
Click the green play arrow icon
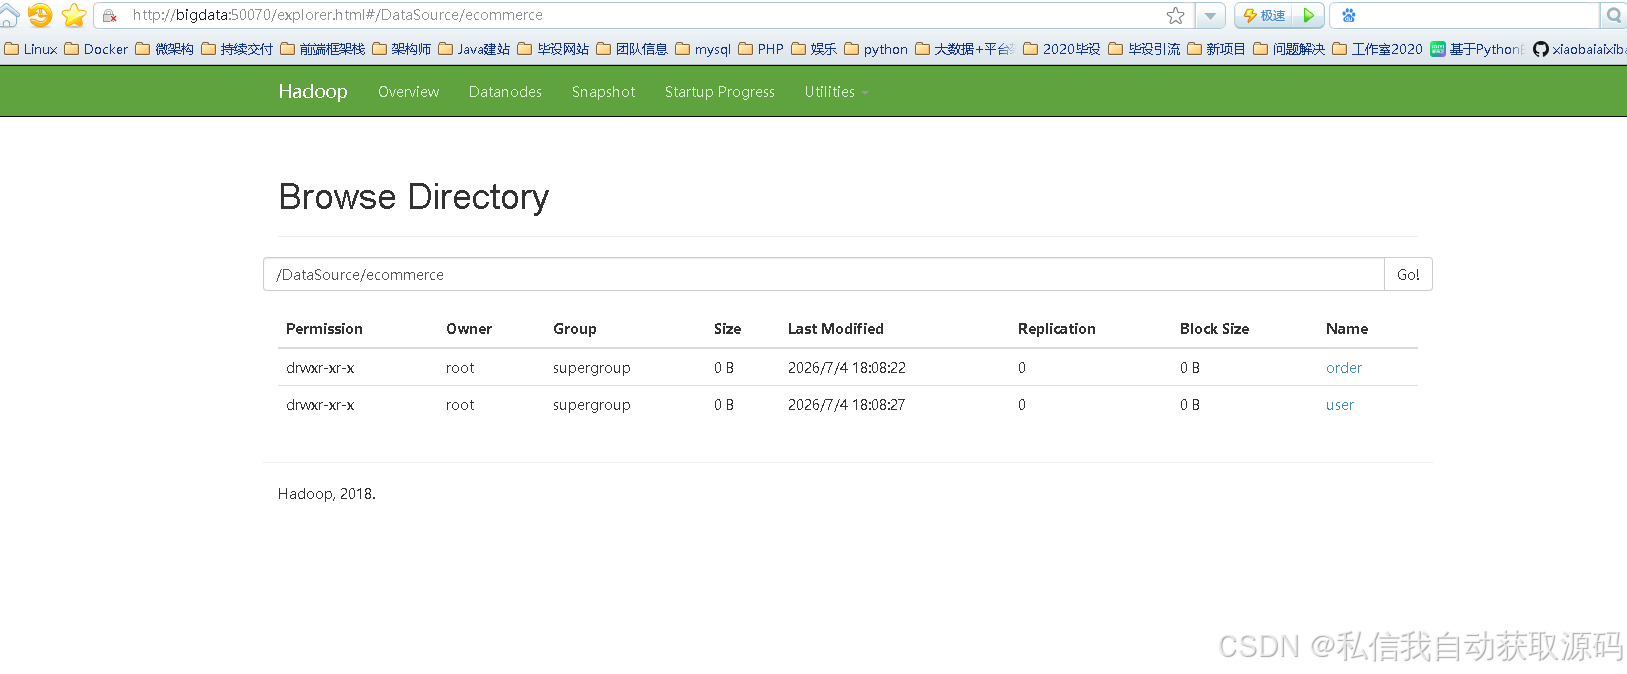click(x=1308, y=16)
